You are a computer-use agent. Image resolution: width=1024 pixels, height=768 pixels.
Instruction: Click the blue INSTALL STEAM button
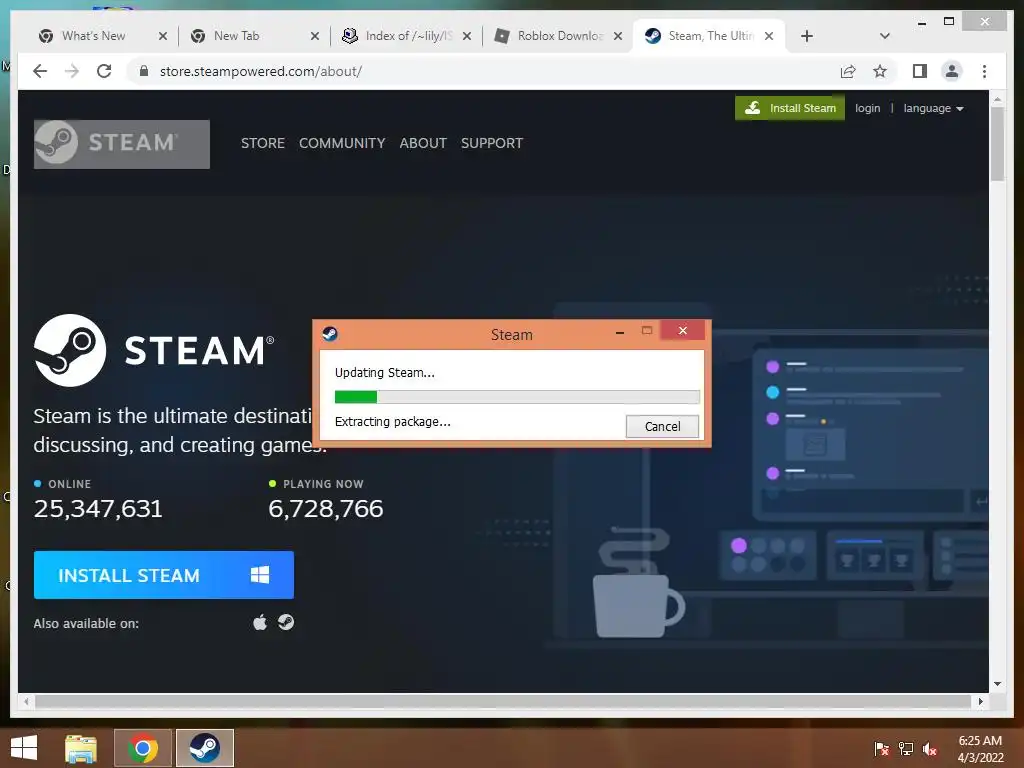coord(164,575)
